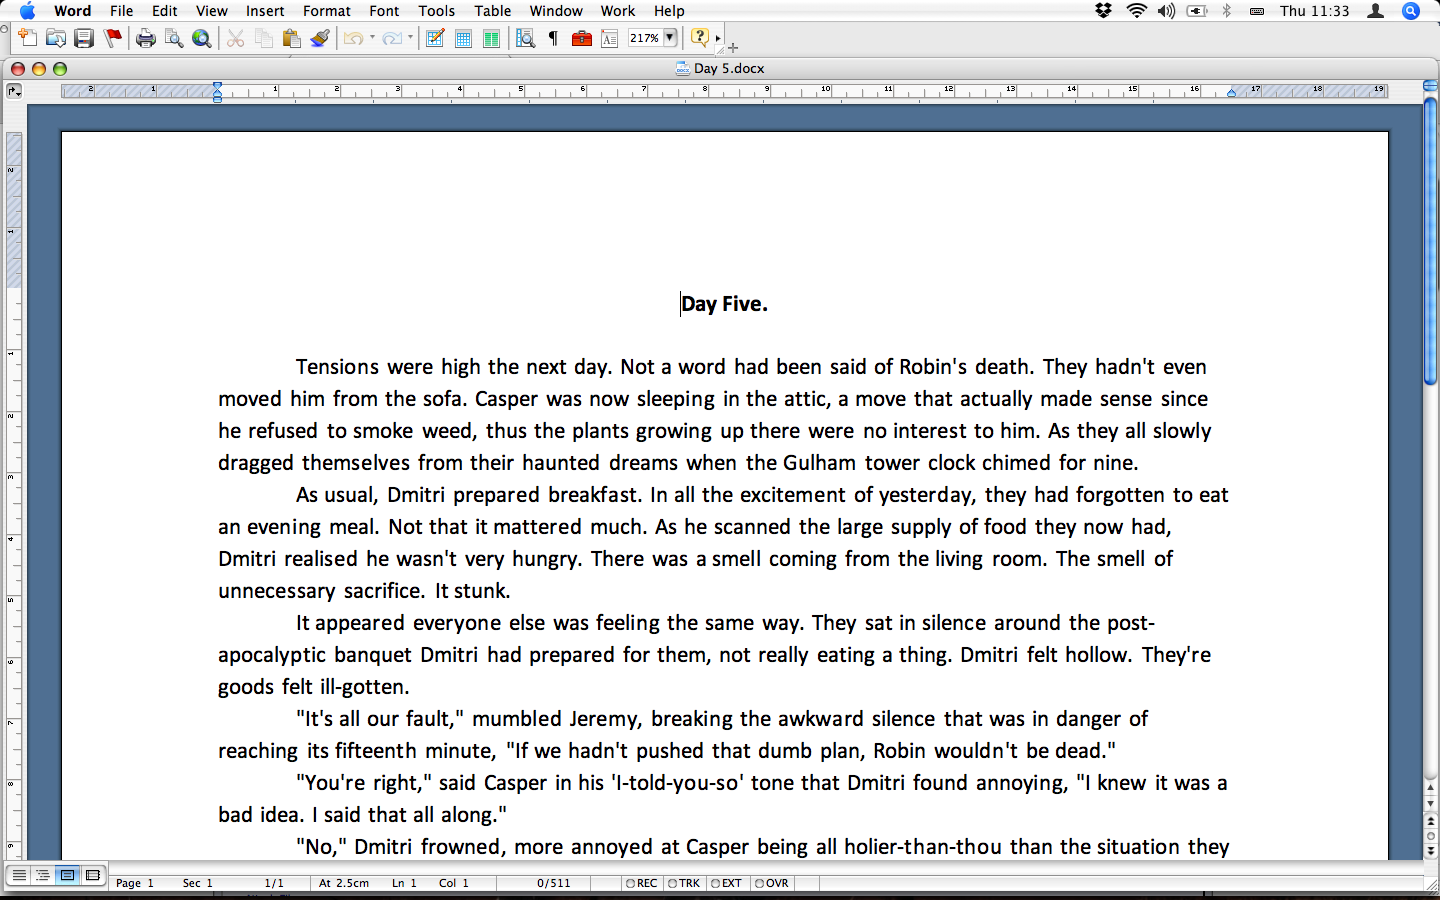Toggle OVR overtype mode in status bar

point(772,883)
